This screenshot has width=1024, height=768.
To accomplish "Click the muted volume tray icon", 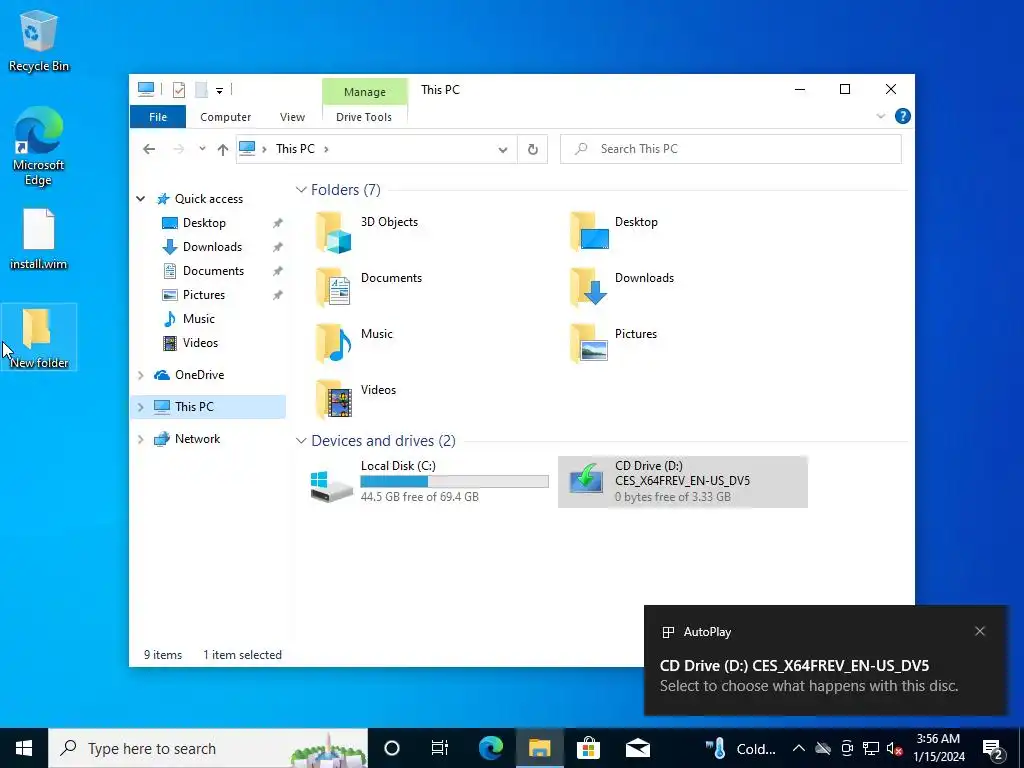I will (895, 748).
